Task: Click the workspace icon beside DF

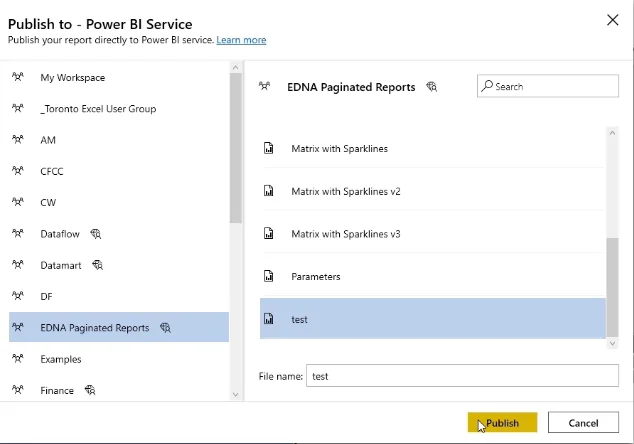Action: click(18, 296)
